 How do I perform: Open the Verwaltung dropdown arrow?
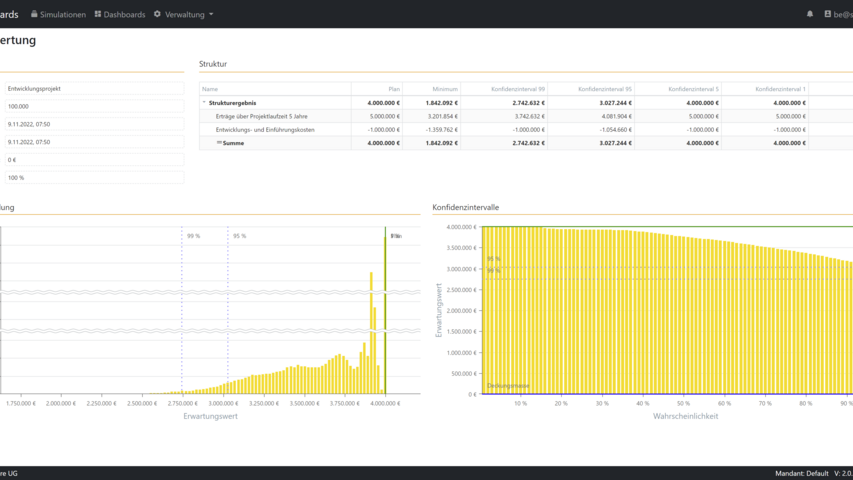(211, 15)
